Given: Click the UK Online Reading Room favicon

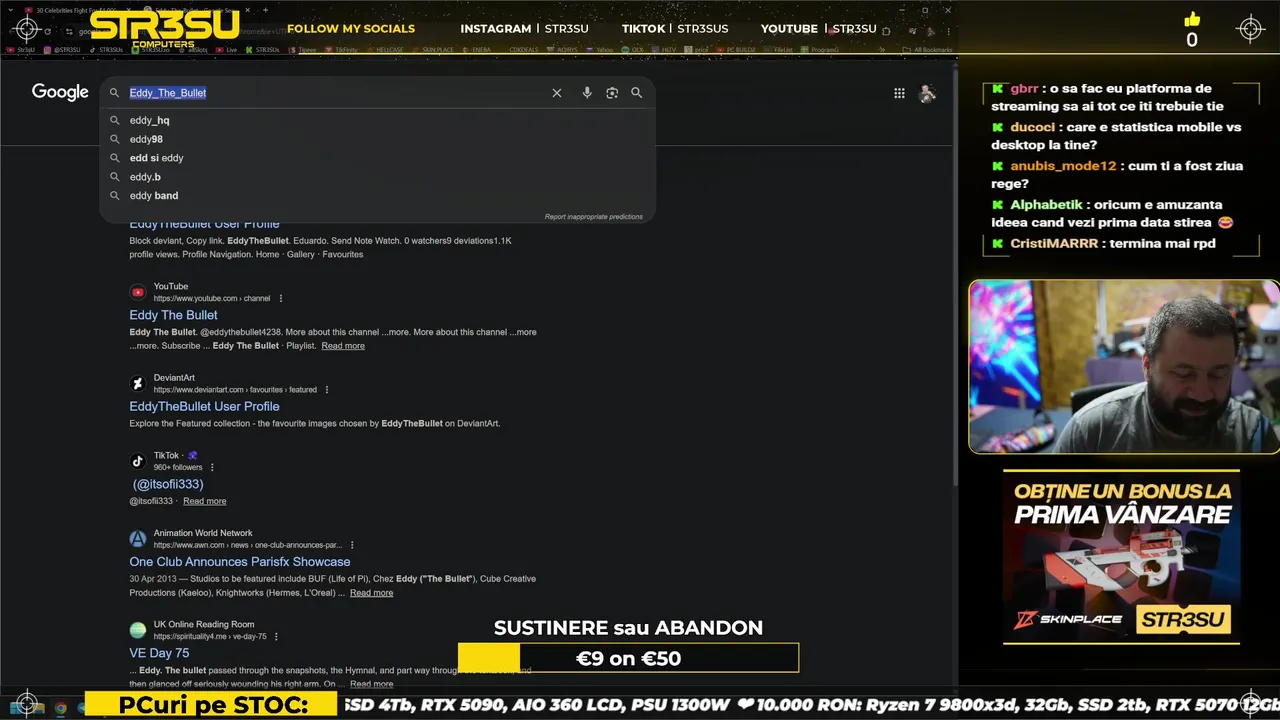Looking at the screenshot, I should click(138, 630).
